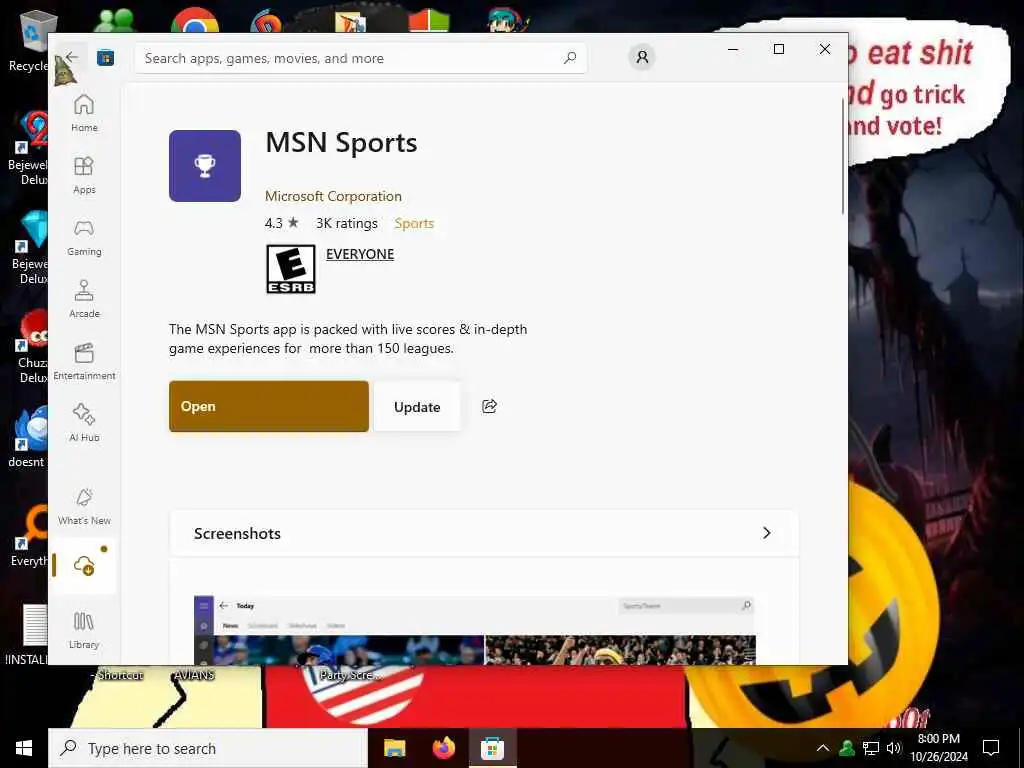Screen dimensions: 1024x768
Task: Click the green user tray icon
Action: 847,748
